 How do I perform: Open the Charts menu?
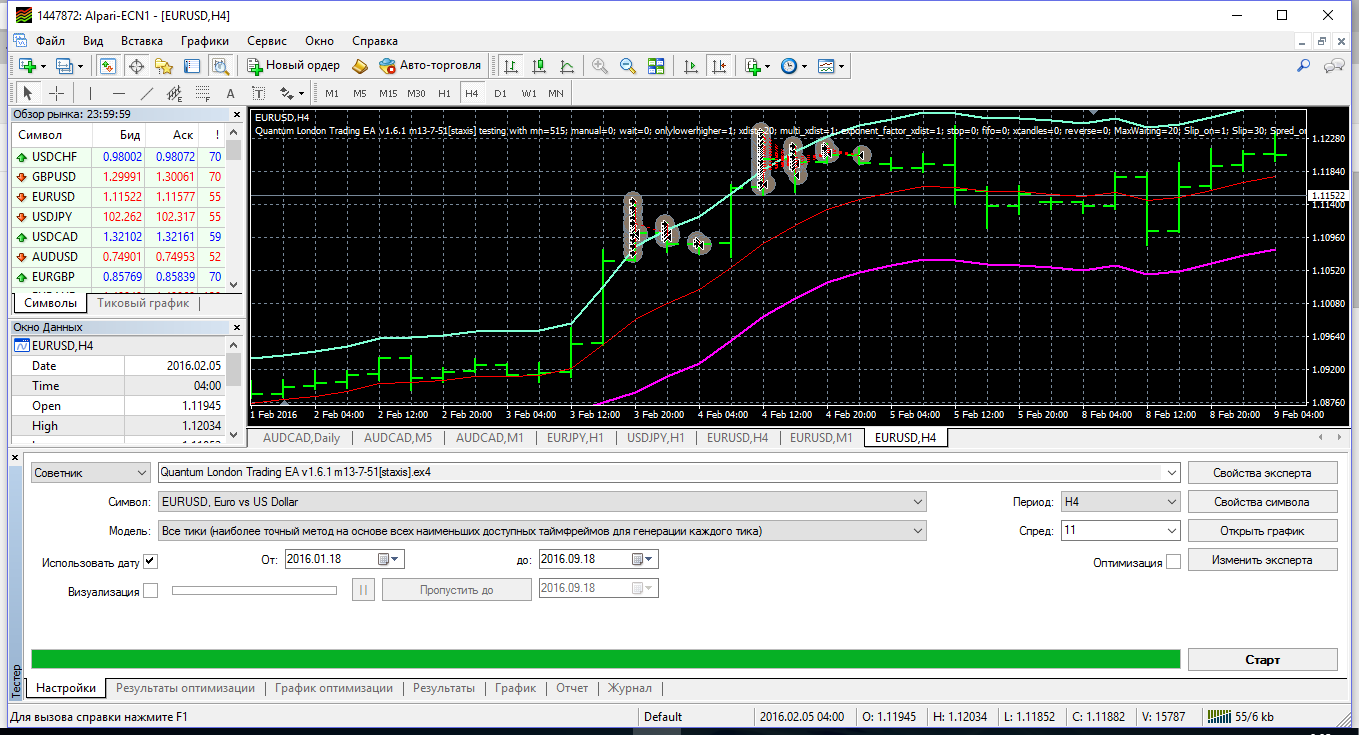coord(205,41)
